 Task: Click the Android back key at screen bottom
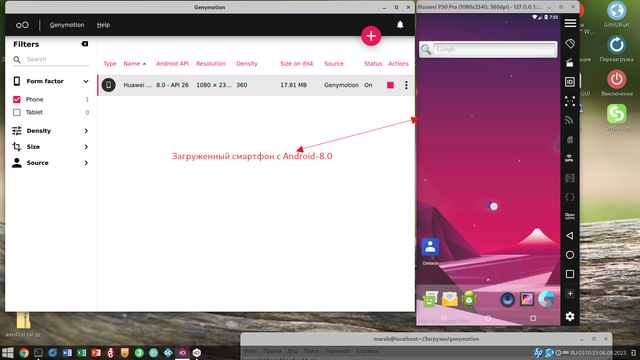[x=443, y=318]
